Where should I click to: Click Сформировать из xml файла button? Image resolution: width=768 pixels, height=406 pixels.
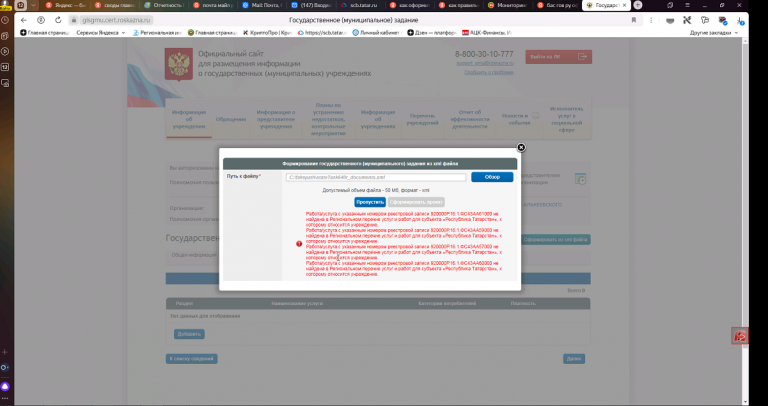pos(555,240)
